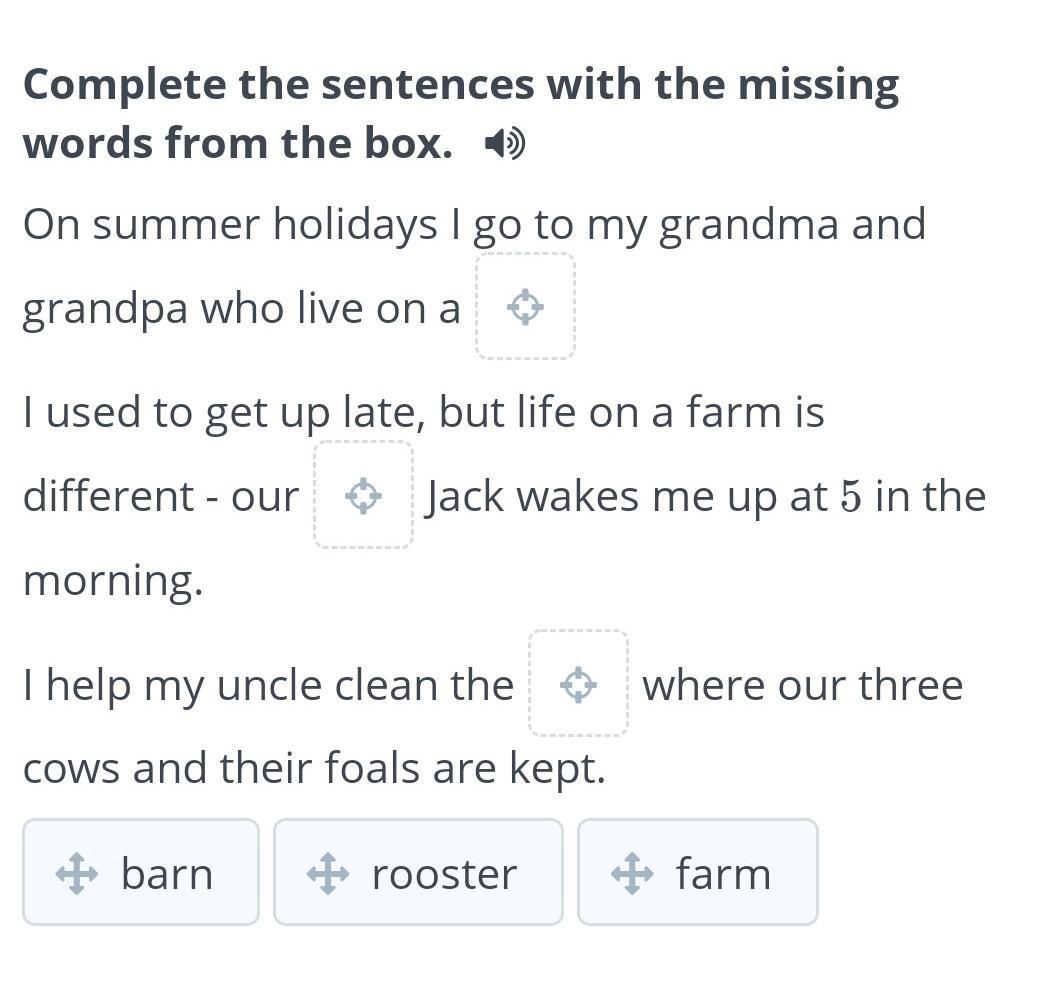
Task: Click the drop target after 'live on a'
Action: click(525, 307)
